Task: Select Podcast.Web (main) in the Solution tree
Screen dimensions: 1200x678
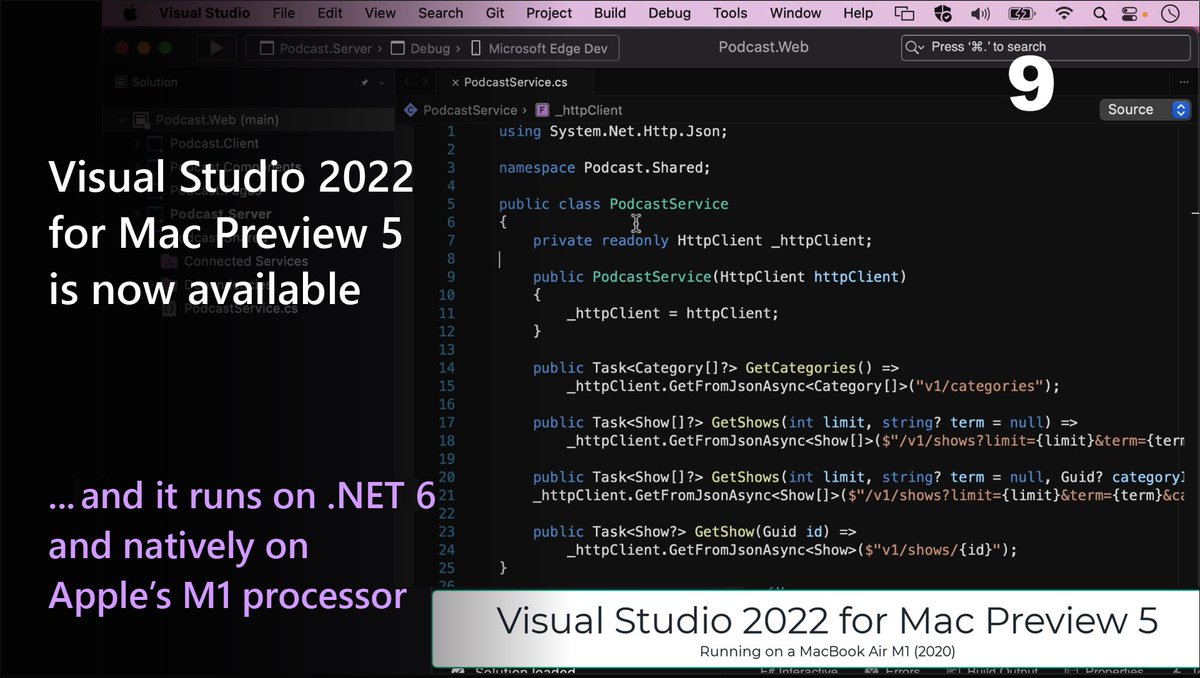Action: click(x=217, y=120)
